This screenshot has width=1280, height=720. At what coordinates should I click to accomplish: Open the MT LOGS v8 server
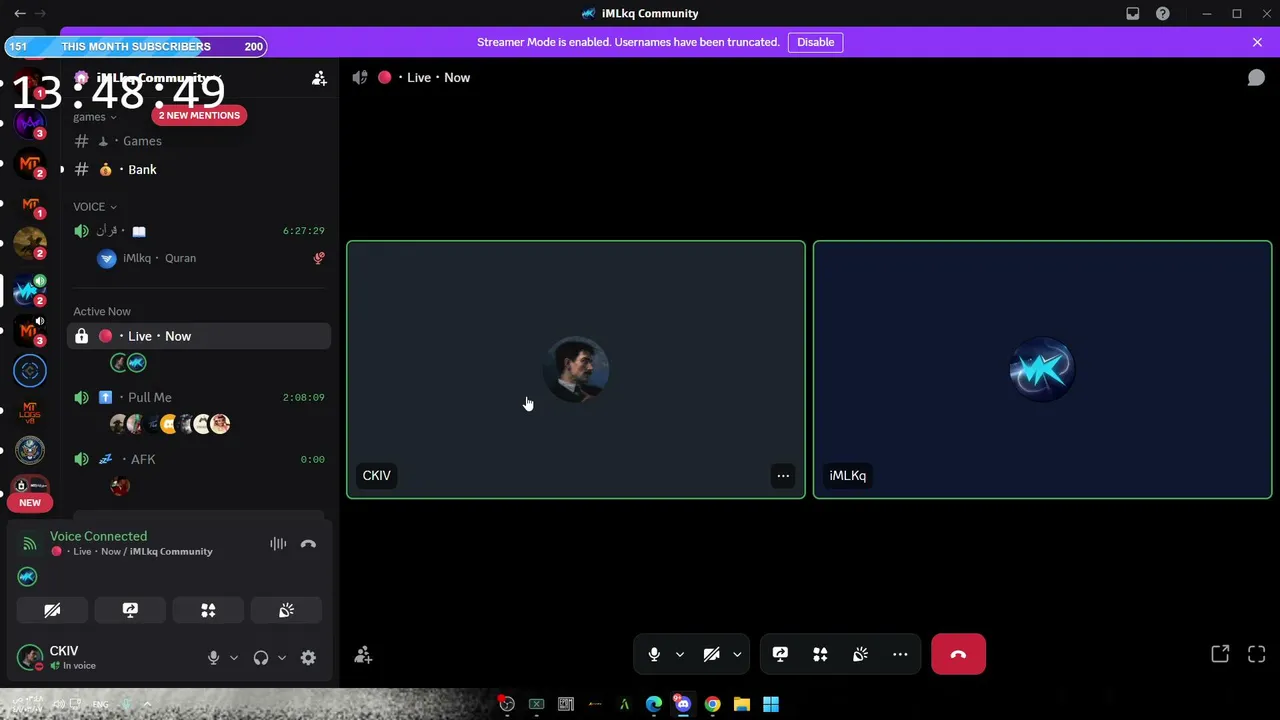click(x=30, y=411)
